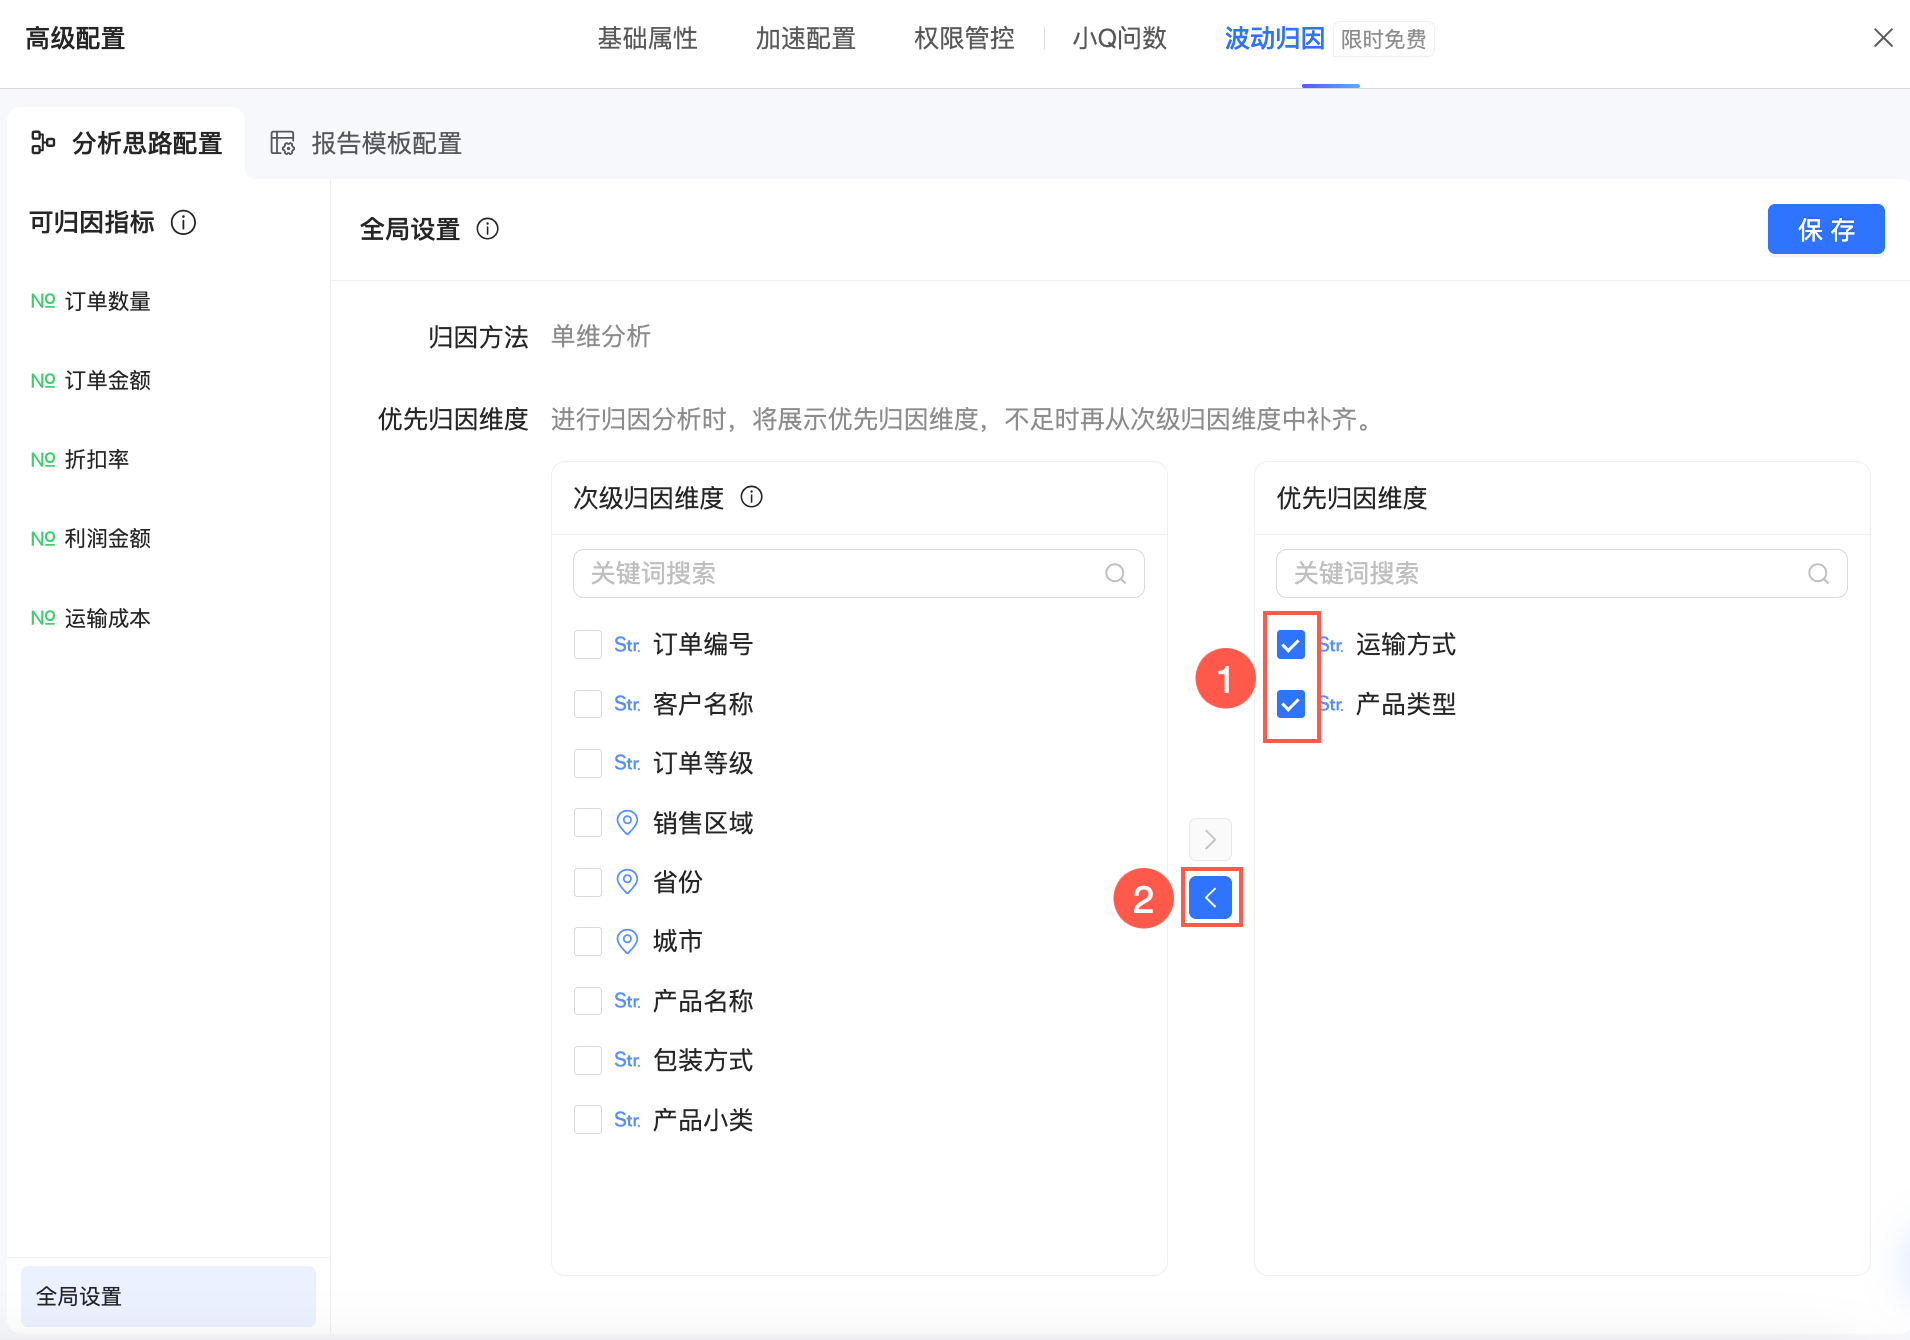Save the configuration with 保存 button
The width and height of the screenshot is (1910, 1340).
(x=1826, y=229)
